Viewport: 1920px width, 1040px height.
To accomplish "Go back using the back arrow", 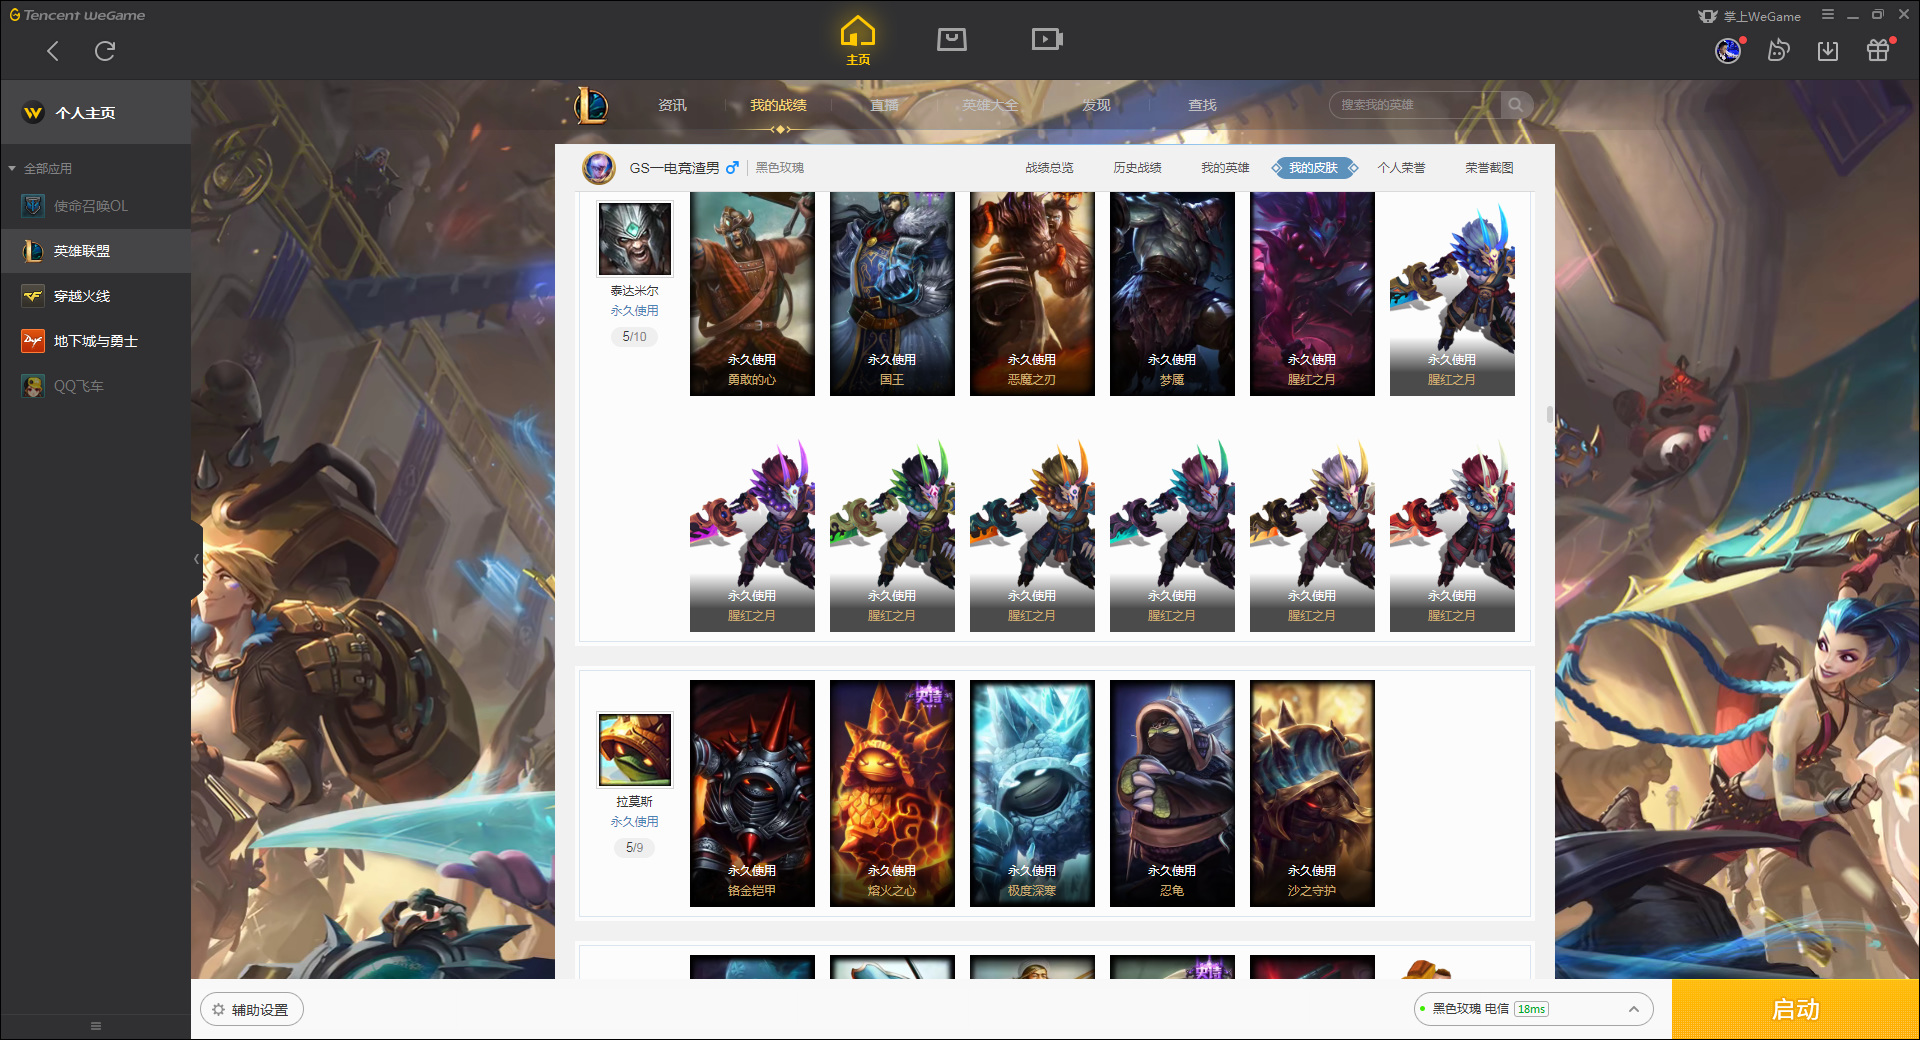I will [53, 51].
